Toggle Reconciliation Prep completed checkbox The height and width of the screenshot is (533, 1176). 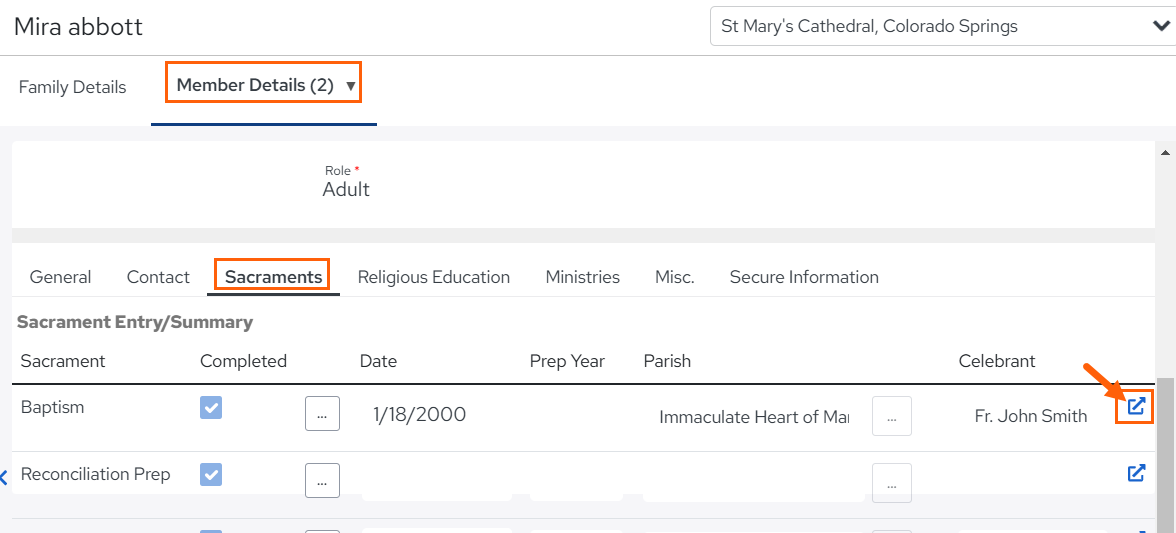click(x=211, y=474)
